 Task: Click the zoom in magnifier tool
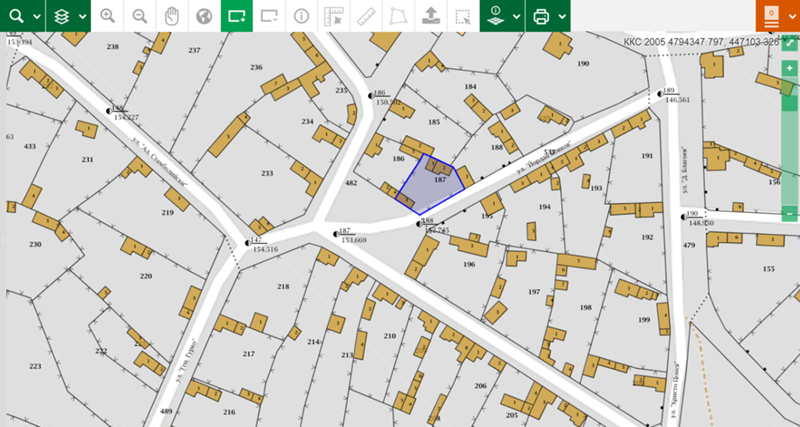[108, 16]
